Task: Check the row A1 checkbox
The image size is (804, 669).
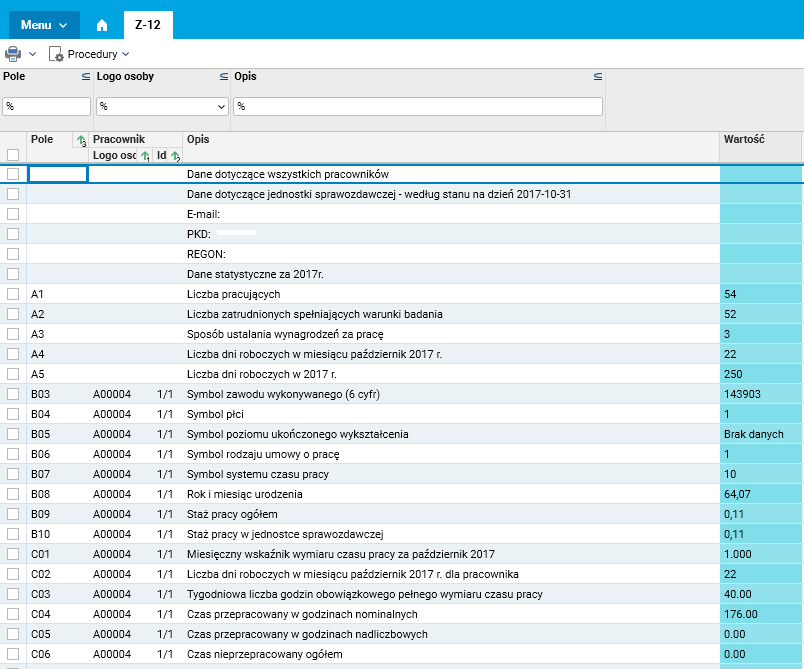Action: point(13,294)
